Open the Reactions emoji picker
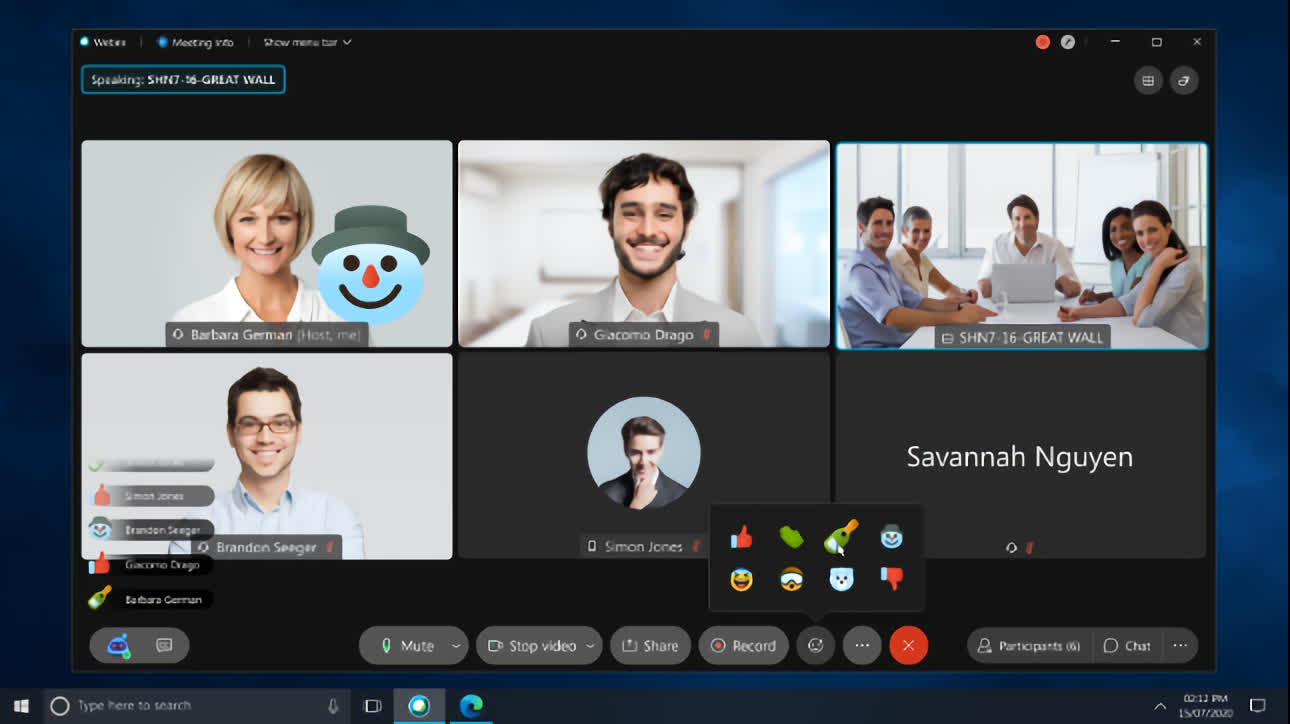Viewport: 1290px width, 724px height. tap(815, 645)
